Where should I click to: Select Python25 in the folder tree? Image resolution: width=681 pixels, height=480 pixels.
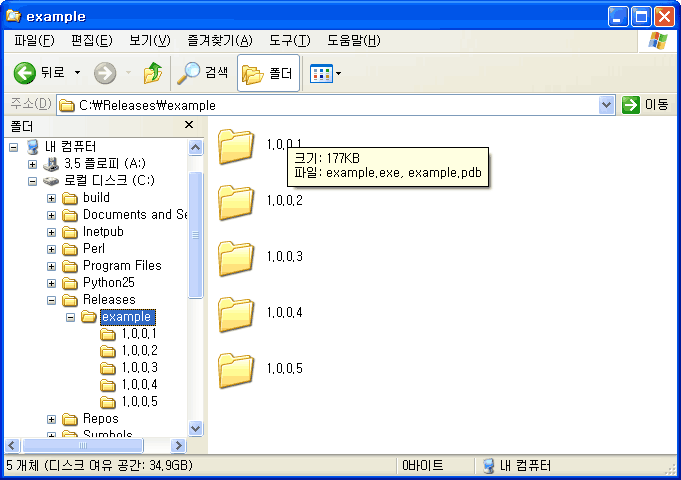coord(107,283)
